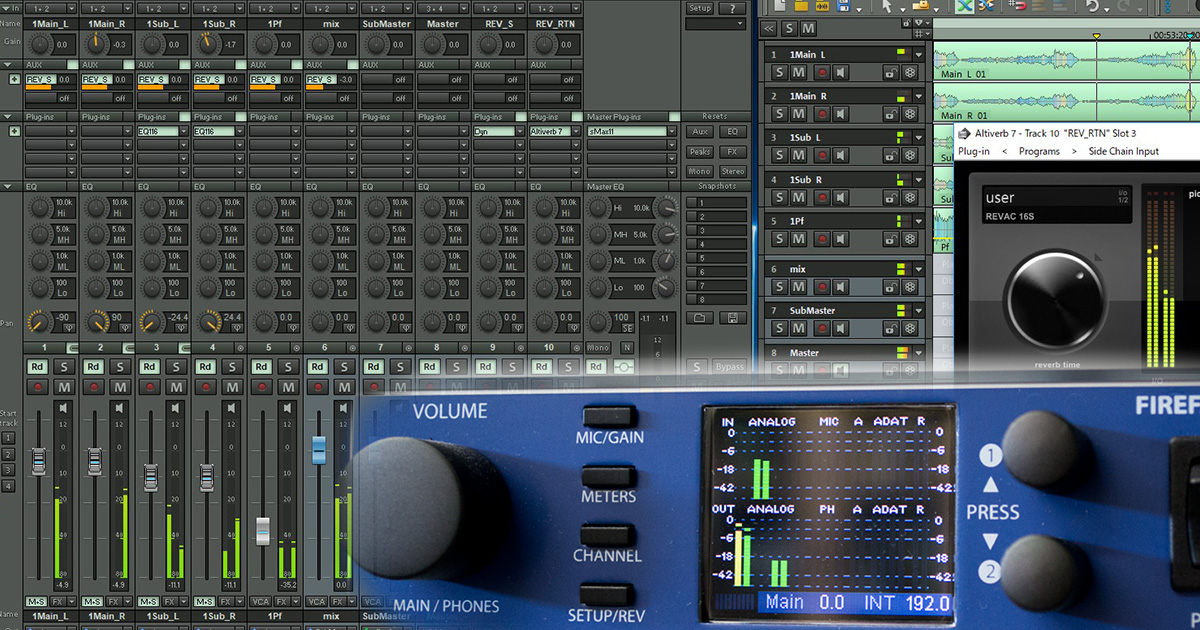This screenshot has height=630, width=1200.
Task: Solo the mix track in track list
Action: pyautogui.click(x=781, y=287)
